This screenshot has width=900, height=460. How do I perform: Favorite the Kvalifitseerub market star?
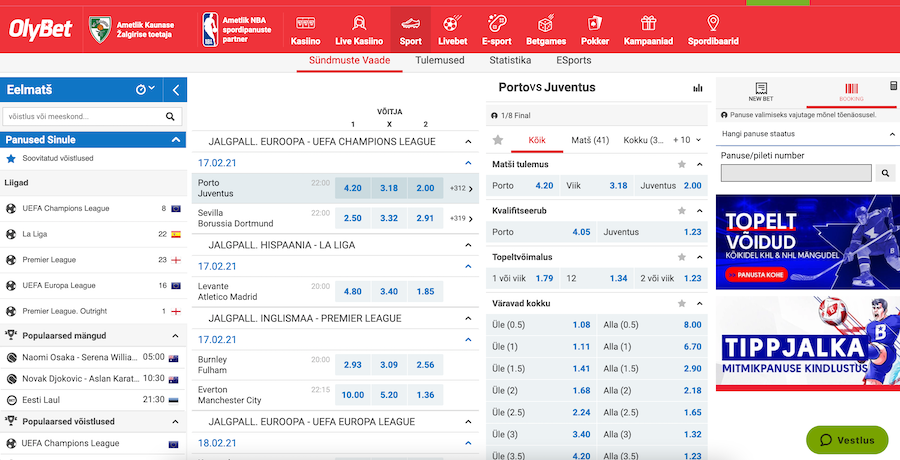(x=682, y=210)
